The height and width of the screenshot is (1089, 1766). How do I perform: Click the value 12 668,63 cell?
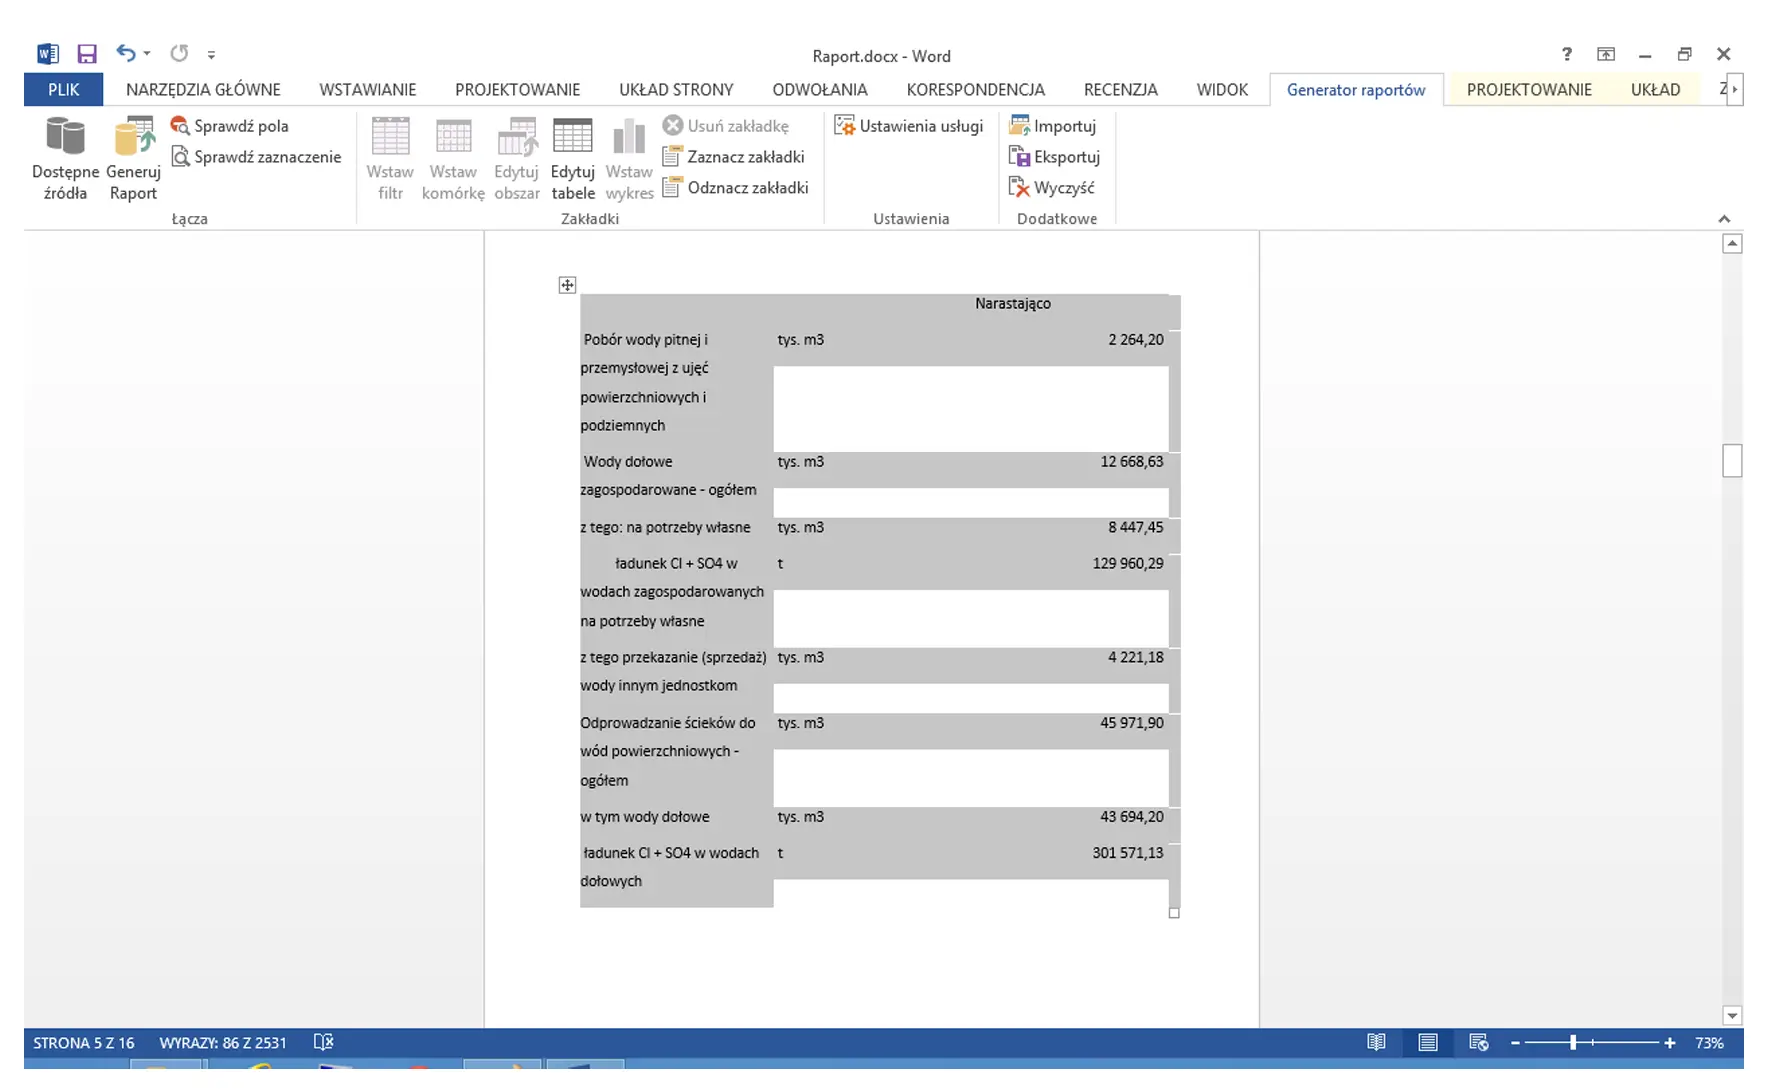click(x=1131, y=462)
